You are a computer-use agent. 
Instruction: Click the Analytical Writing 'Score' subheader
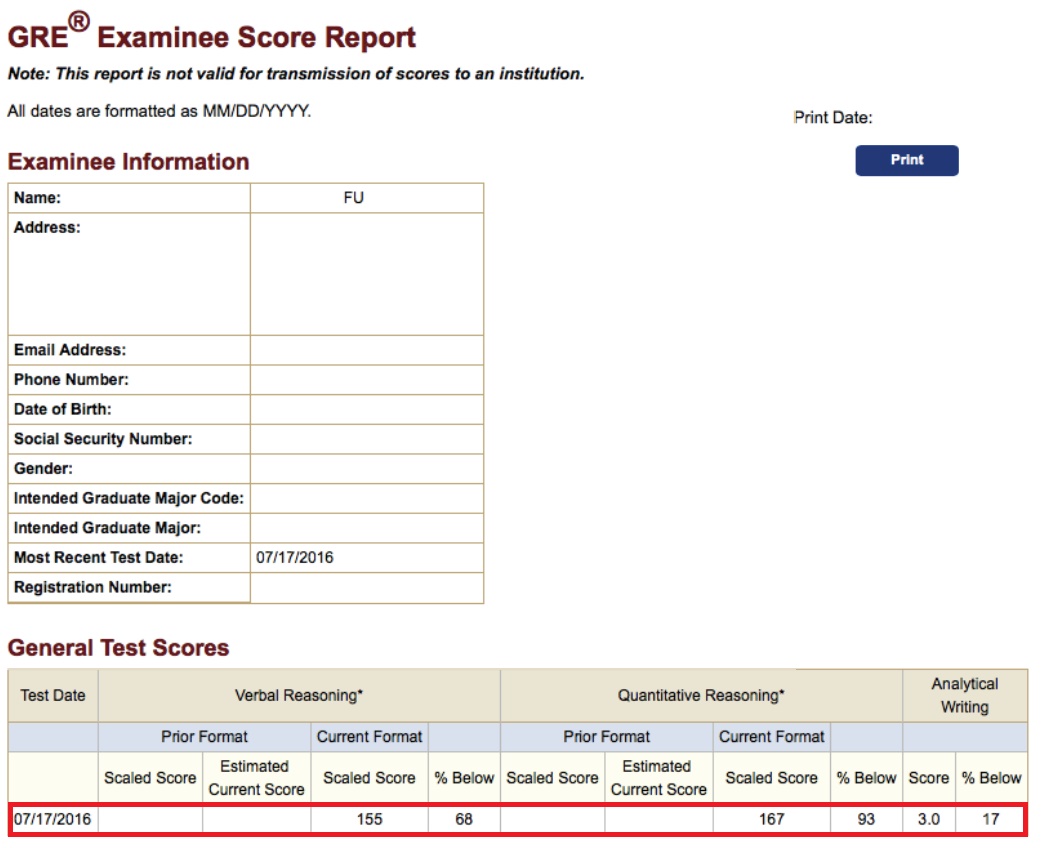(928, 778)
